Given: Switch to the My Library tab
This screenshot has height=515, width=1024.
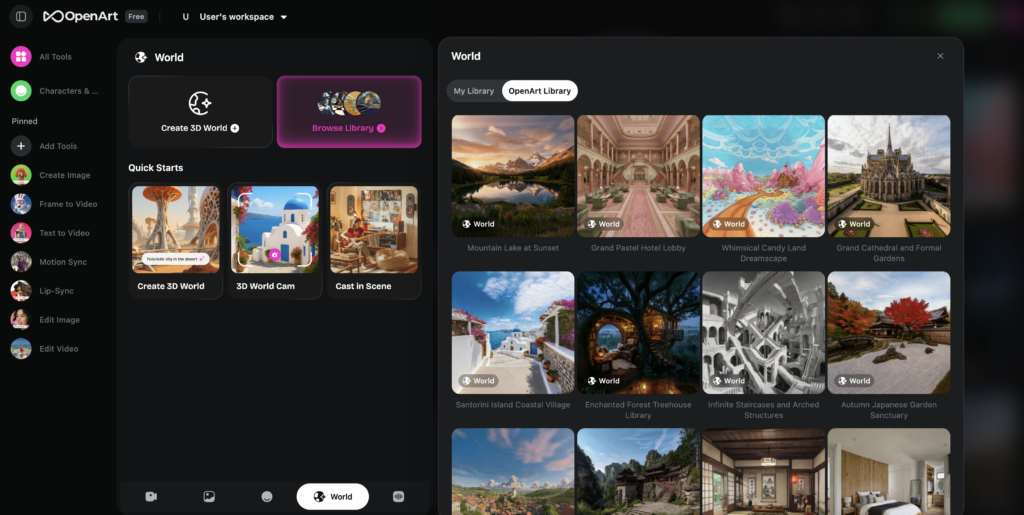Looking at the screenshot, I should point(474,91).
